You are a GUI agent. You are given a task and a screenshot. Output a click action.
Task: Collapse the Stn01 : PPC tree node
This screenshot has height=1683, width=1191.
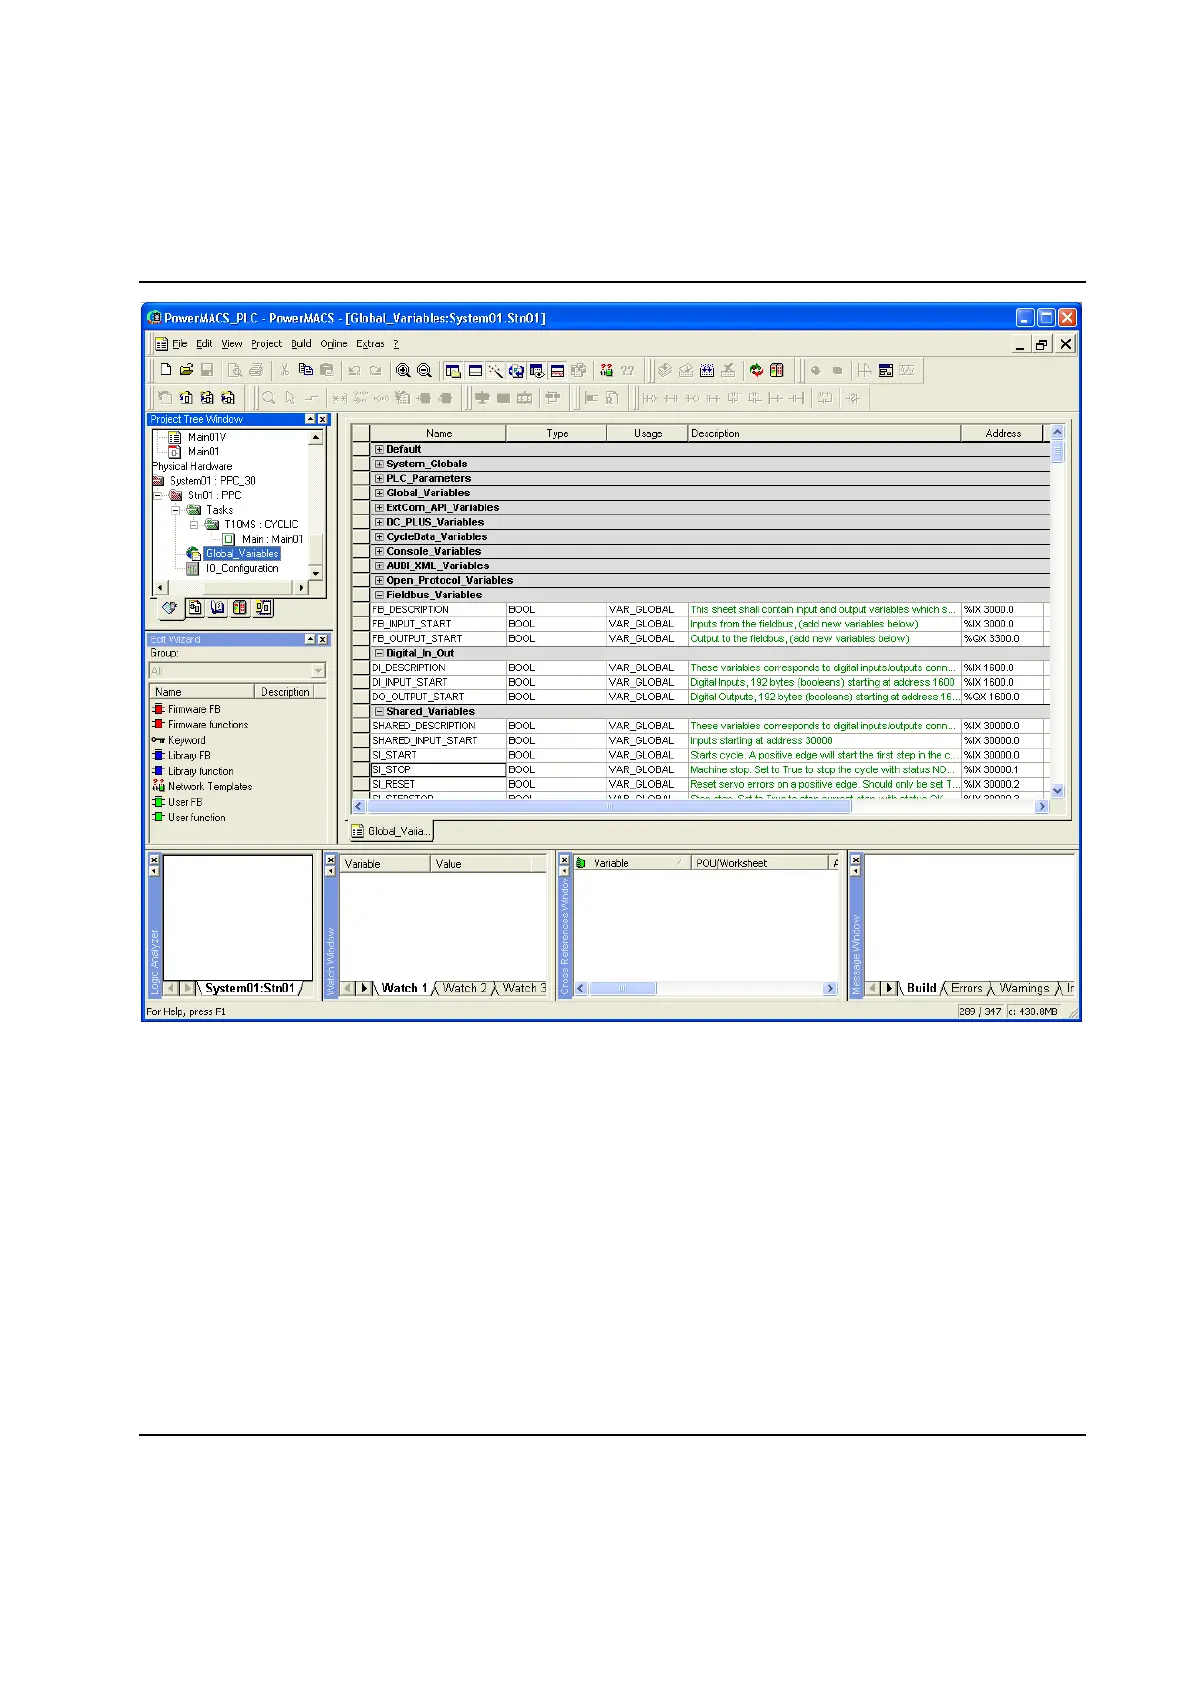tap(158, 495)
